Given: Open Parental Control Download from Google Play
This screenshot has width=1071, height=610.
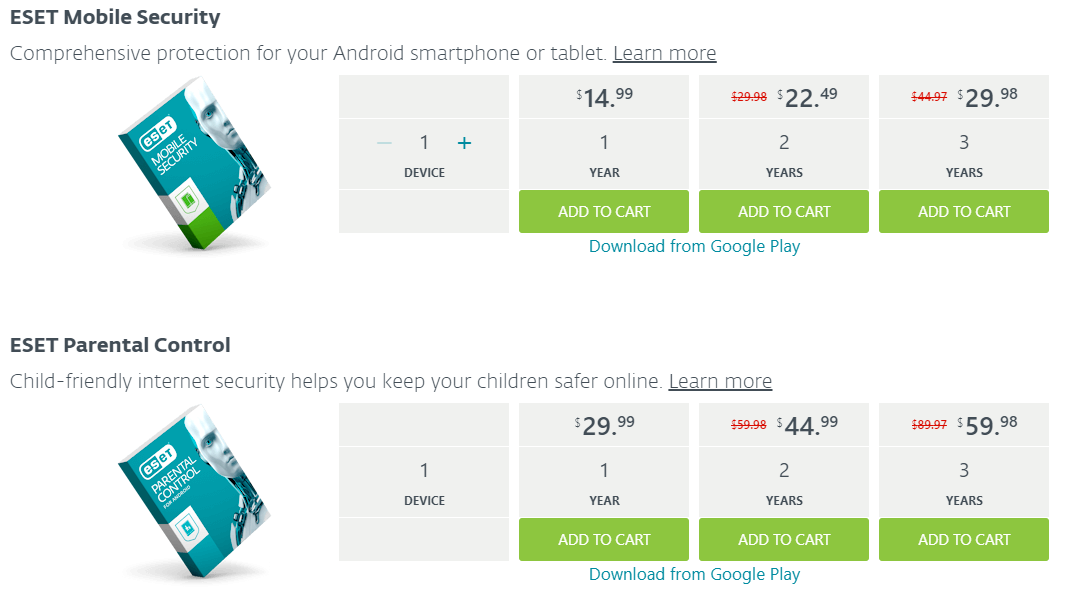Looking at the screenshot, I should pos(694,574).
